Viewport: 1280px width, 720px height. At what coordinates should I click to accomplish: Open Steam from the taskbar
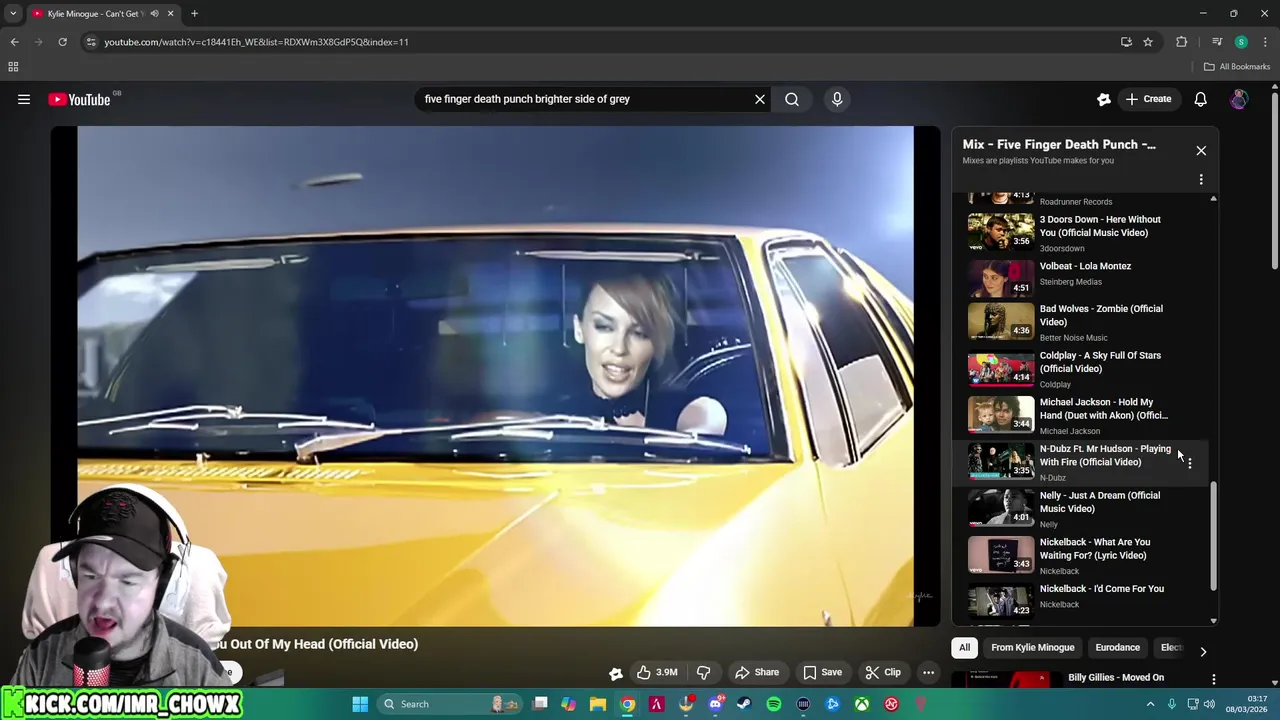tap(744, 704)
